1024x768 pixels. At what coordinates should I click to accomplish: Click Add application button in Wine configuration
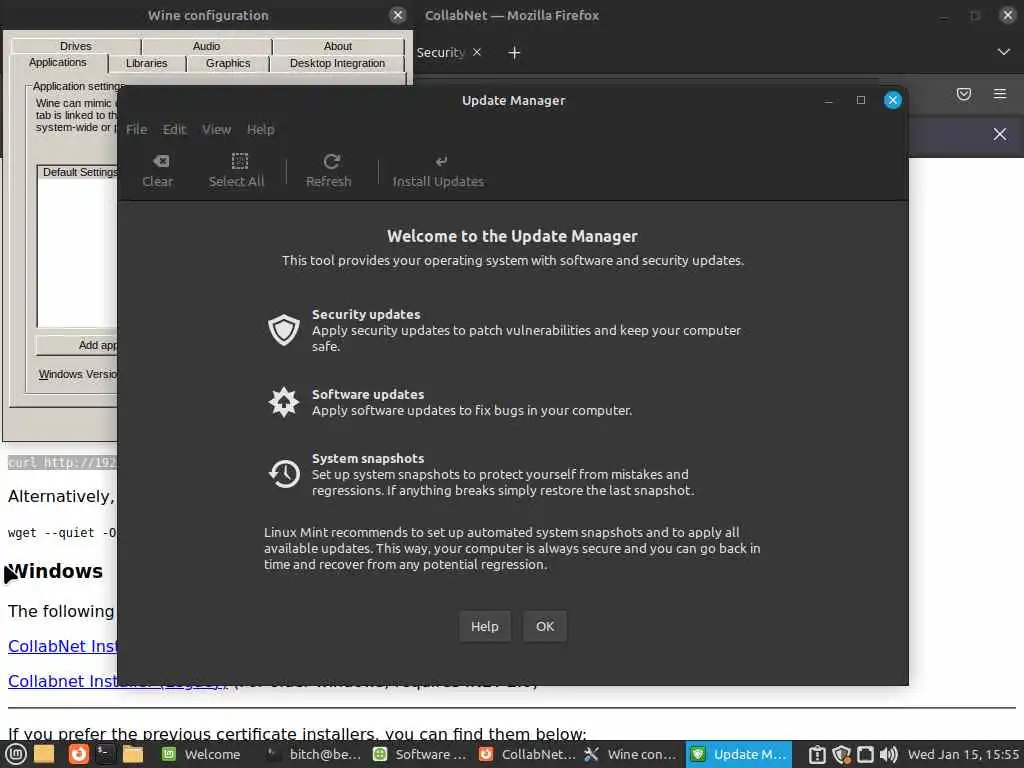(77, 345)
